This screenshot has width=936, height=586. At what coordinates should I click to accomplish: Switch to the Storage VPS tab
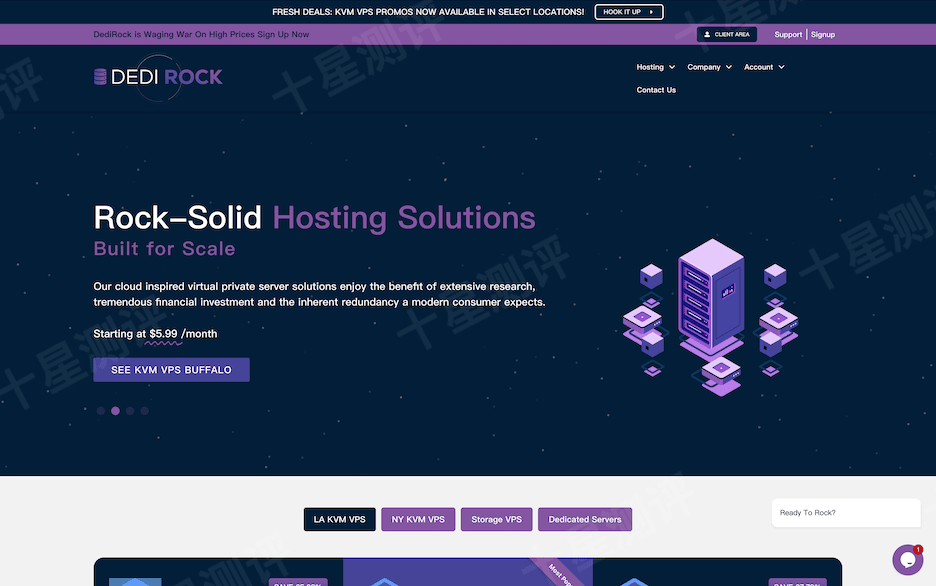pyautogui.click(x=496, y=519)
